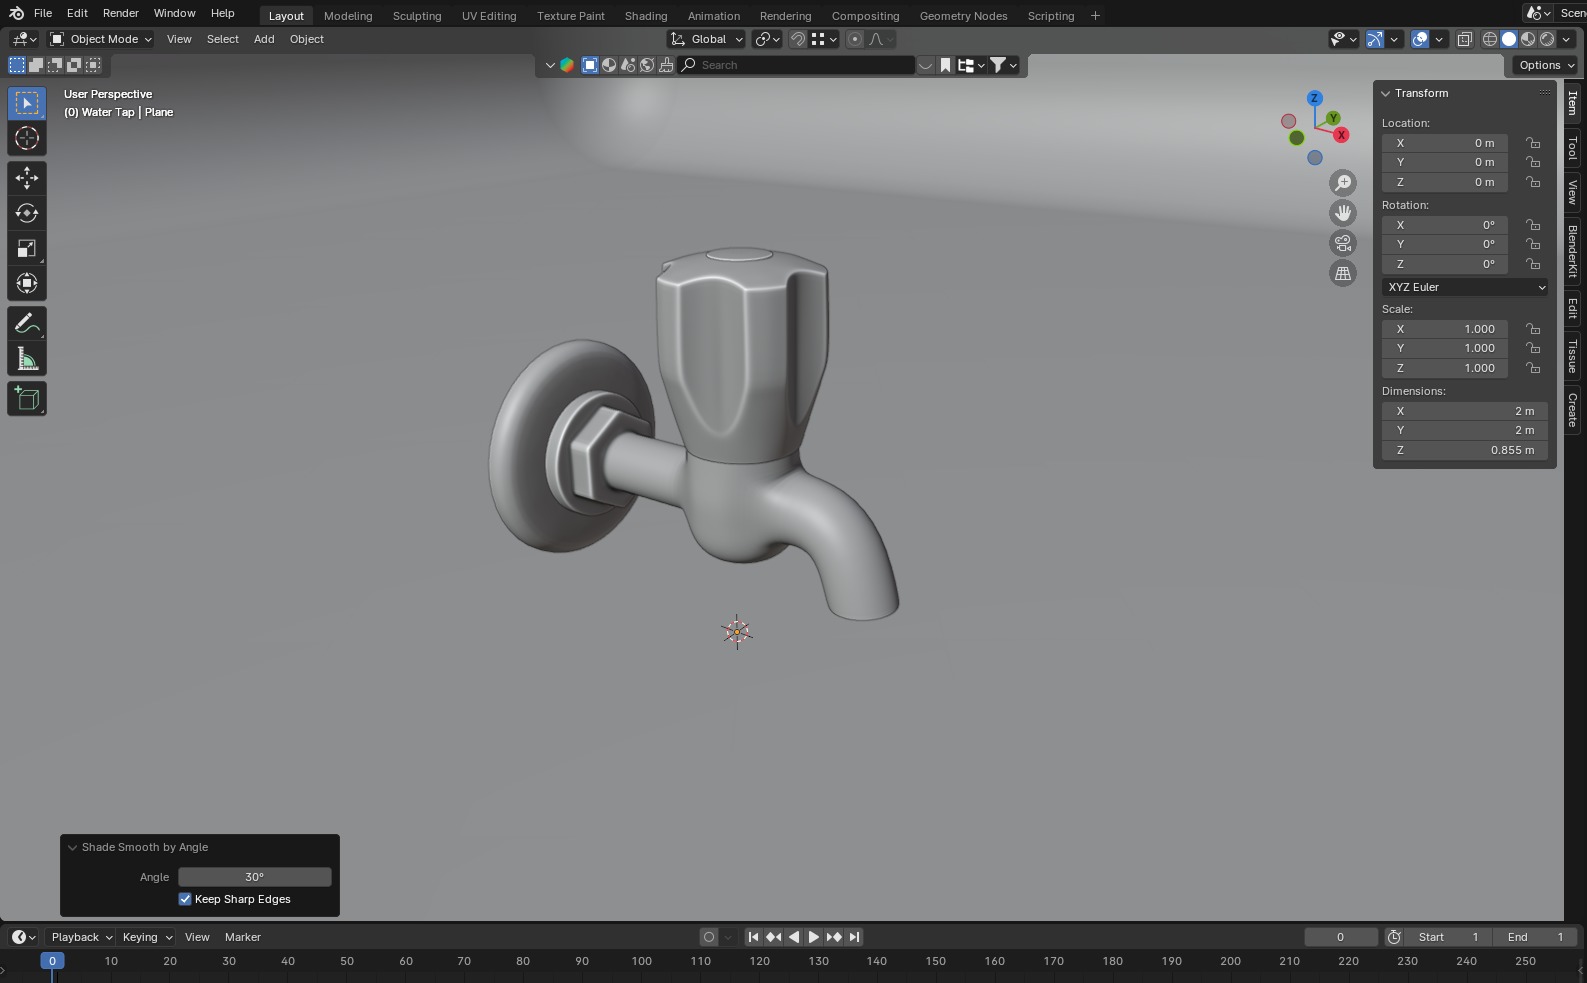Select the Measure ruler tool
Image resolution: width=1587 pixels, height=983 pixels.
coord(27,359)
